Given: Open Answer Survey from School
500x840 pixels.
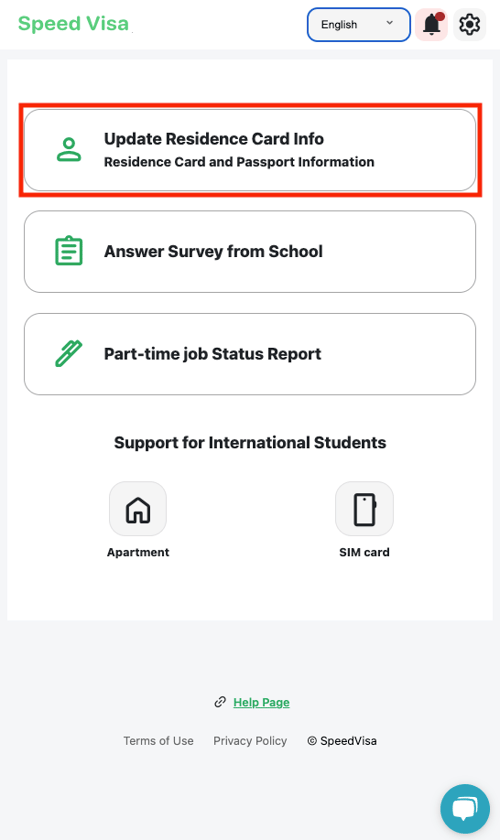Looking at the screenshot, I should pos(250,252).
